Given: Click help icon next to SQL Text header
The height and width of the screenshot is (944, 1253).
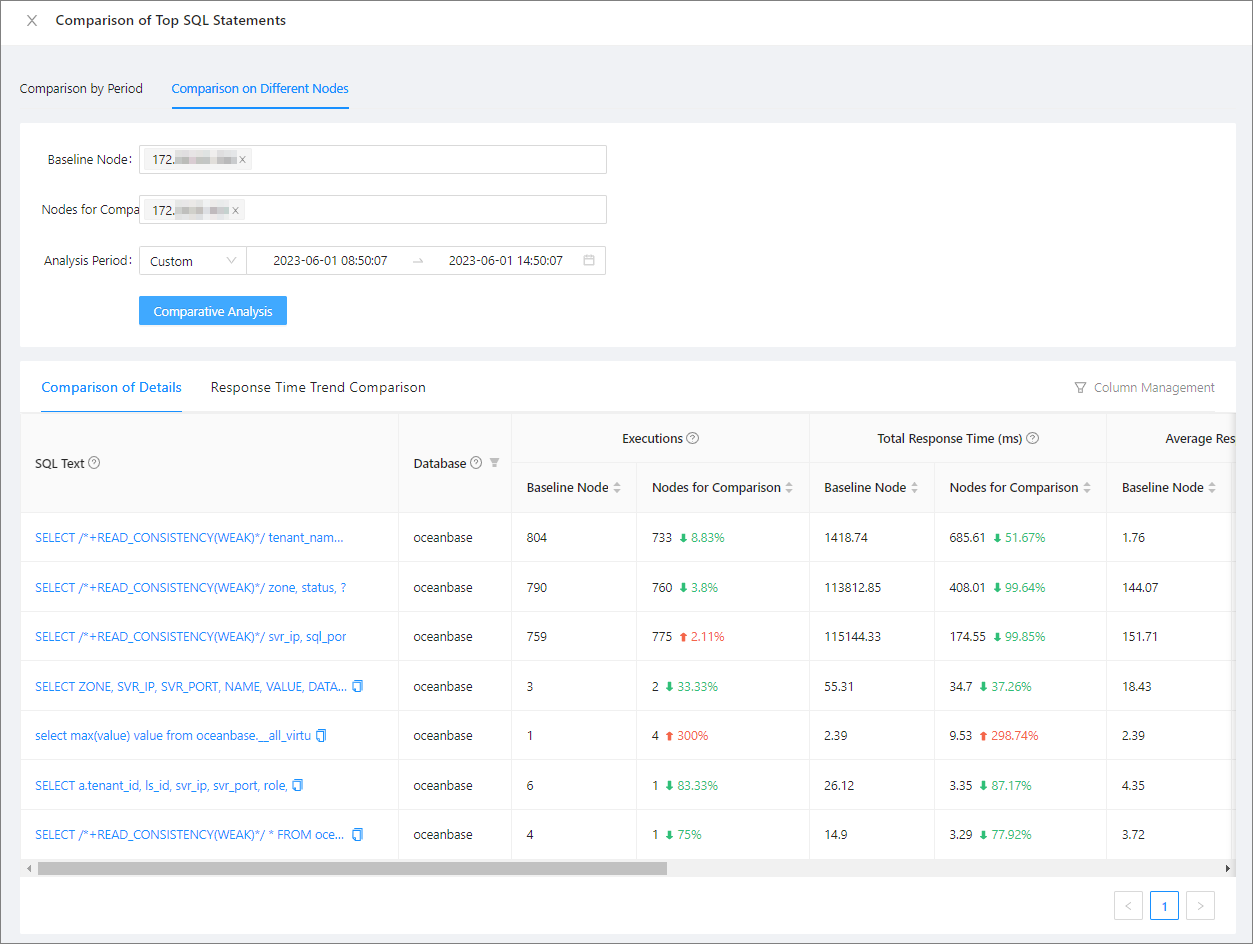Looking at the screenshot, I should tap(94, 463).
